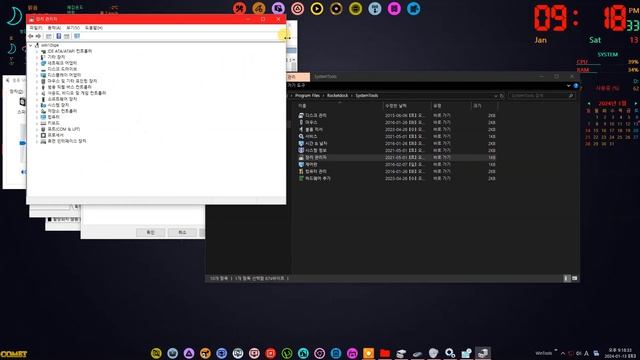Click the red folder icon on the taskbar
The height and width of the screenshot is (360, 640).
pyautogui.click(x=384, y=353)
